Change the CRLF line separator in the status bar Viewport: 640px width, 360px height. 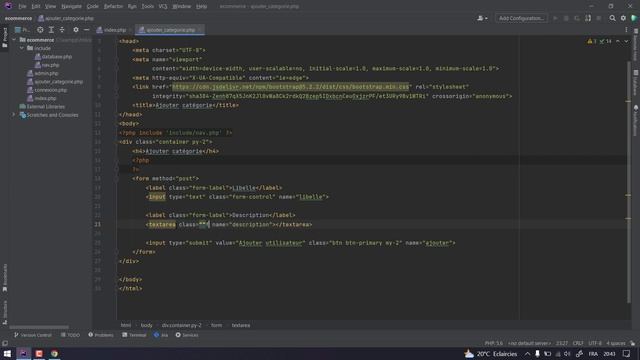pyautogui.click(x=578, y=343)
